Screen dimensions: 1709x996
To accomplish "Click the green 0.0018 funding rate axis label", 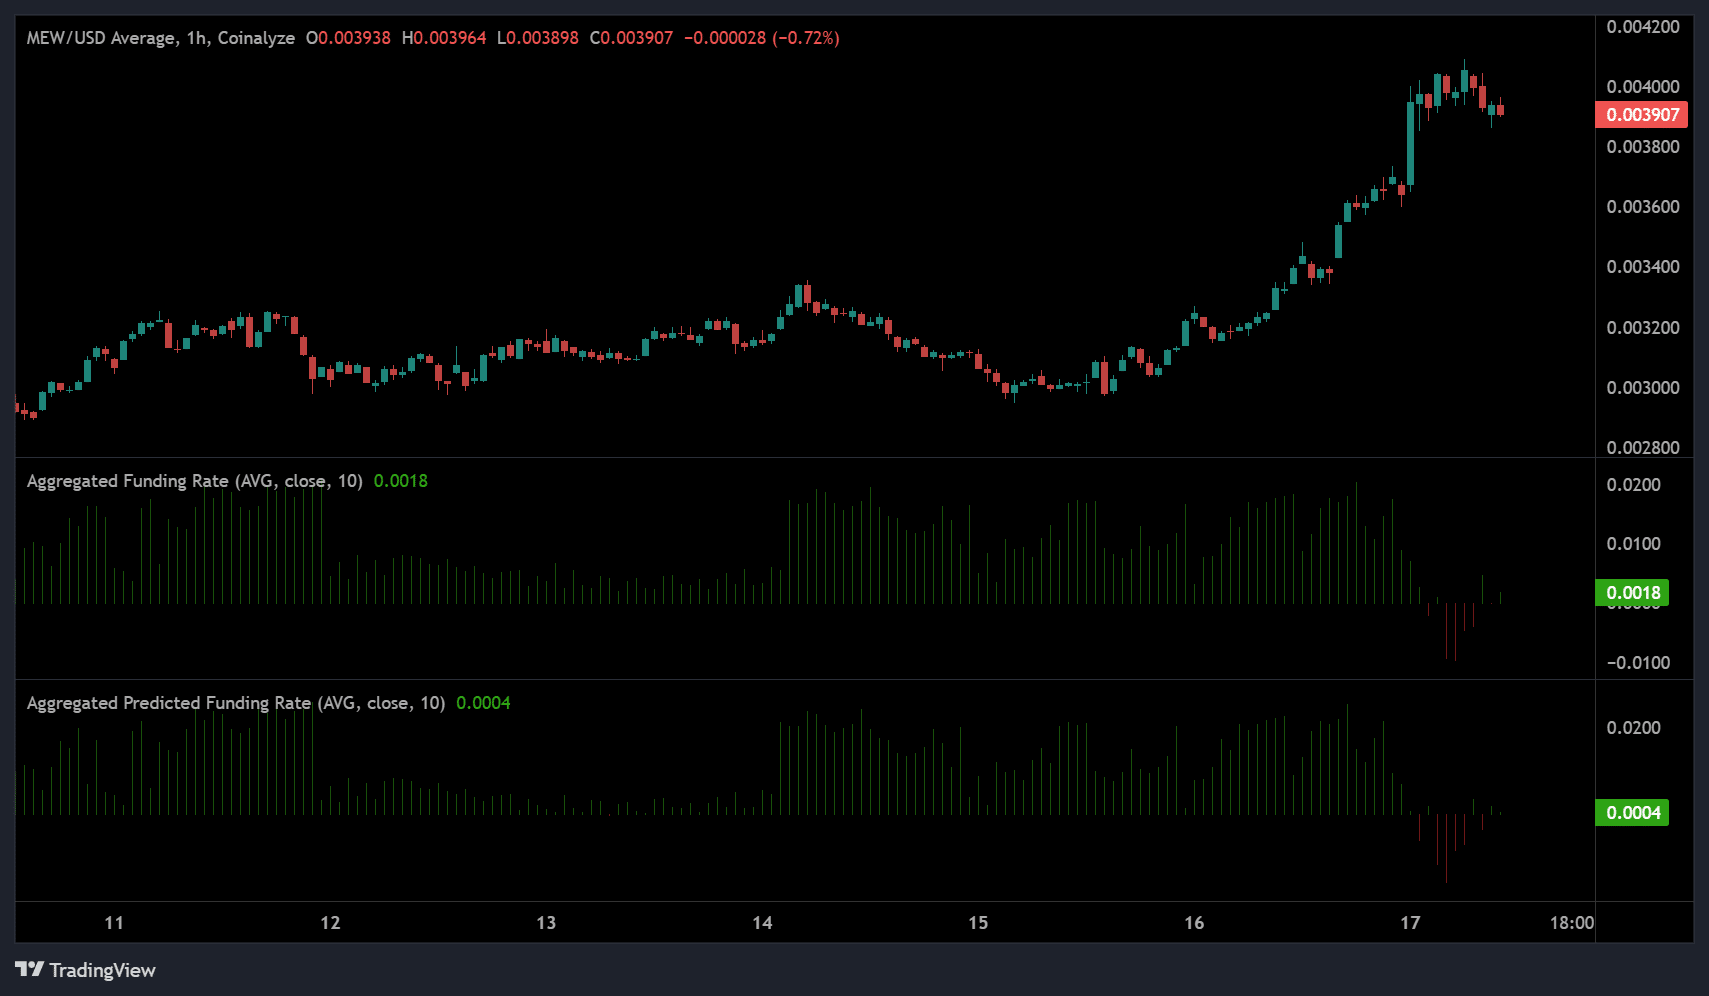I will click(x=1632, y=593).
